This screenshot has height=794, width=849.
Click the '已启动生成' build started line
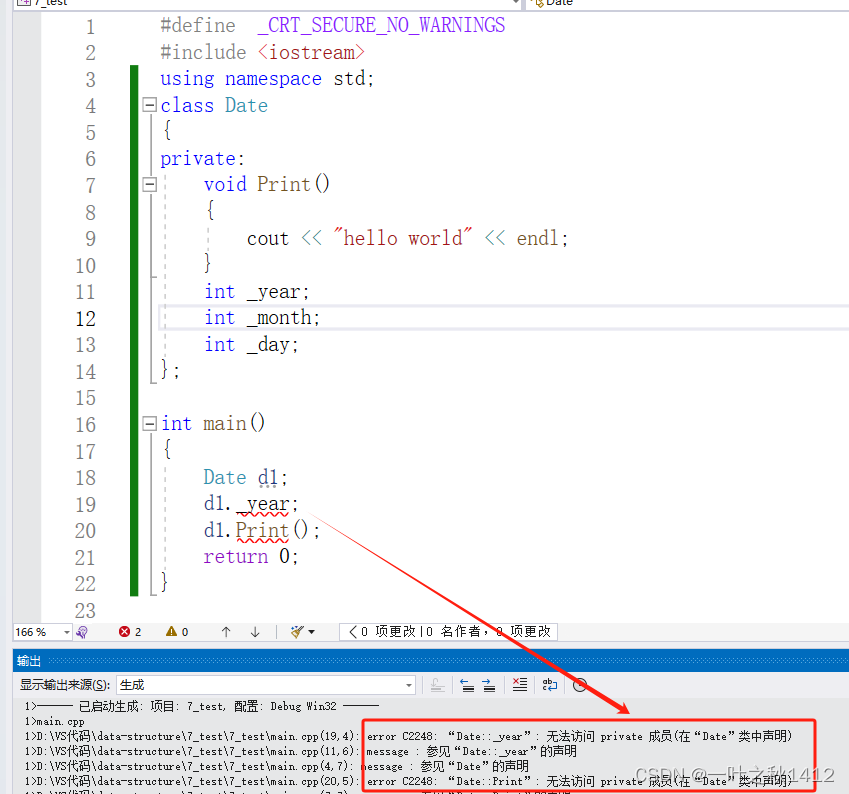(201, 706)
